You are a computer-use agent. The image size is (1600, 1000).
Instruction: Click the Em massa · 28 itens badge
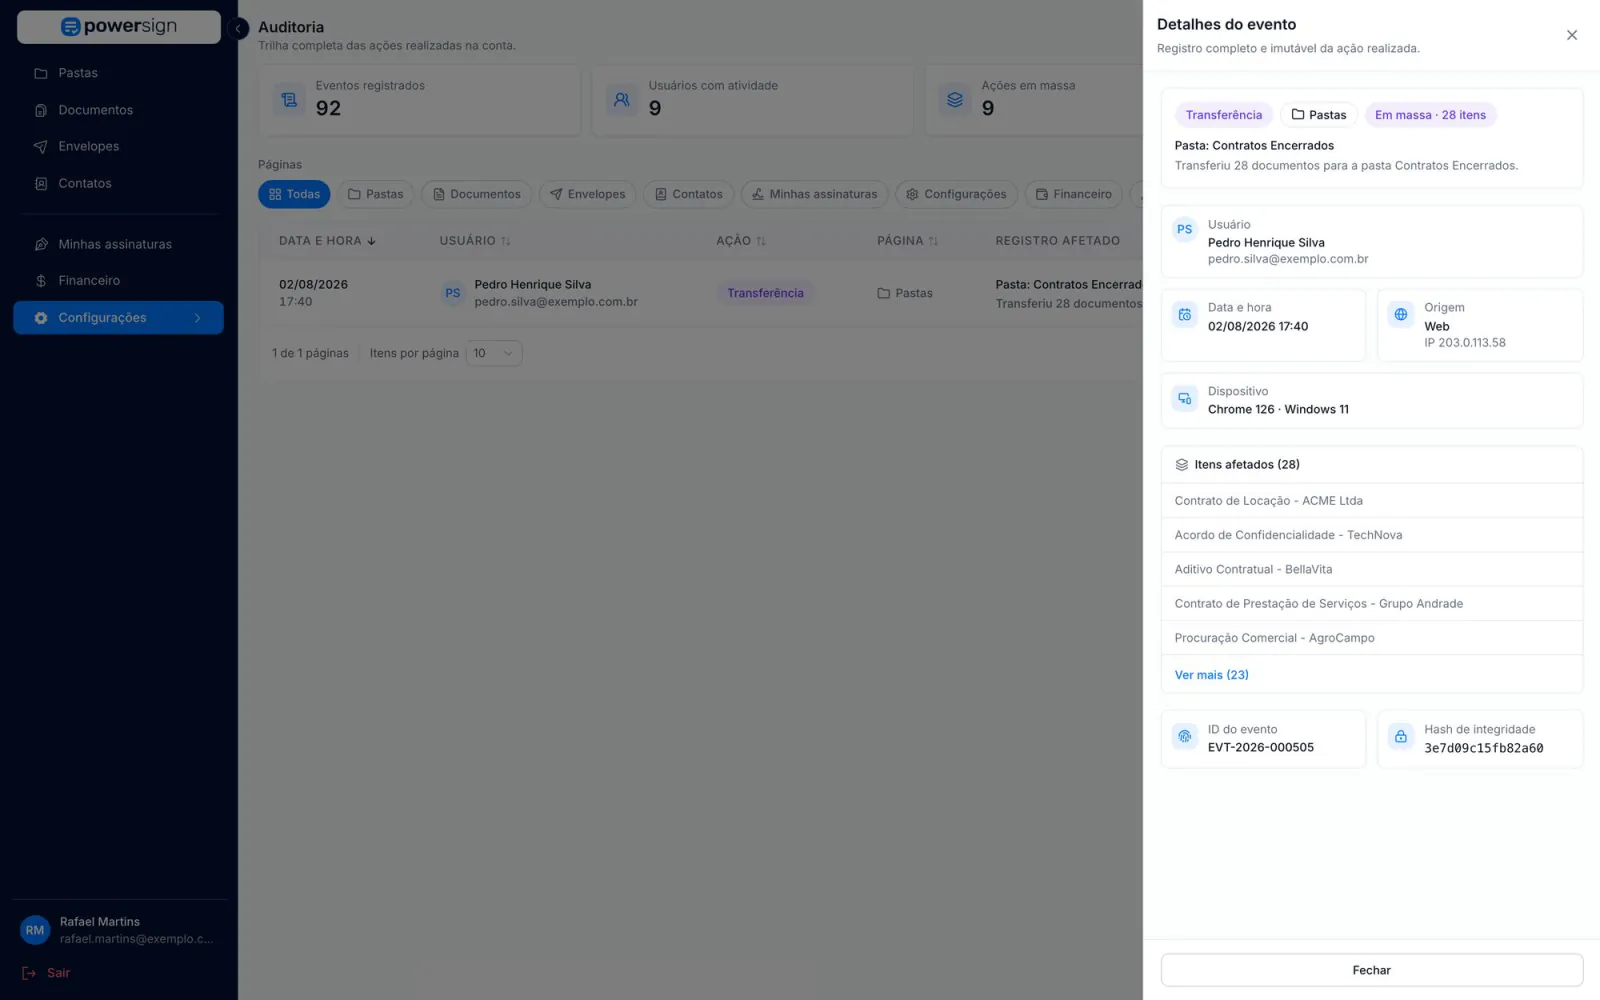[x=1430, y=115]
